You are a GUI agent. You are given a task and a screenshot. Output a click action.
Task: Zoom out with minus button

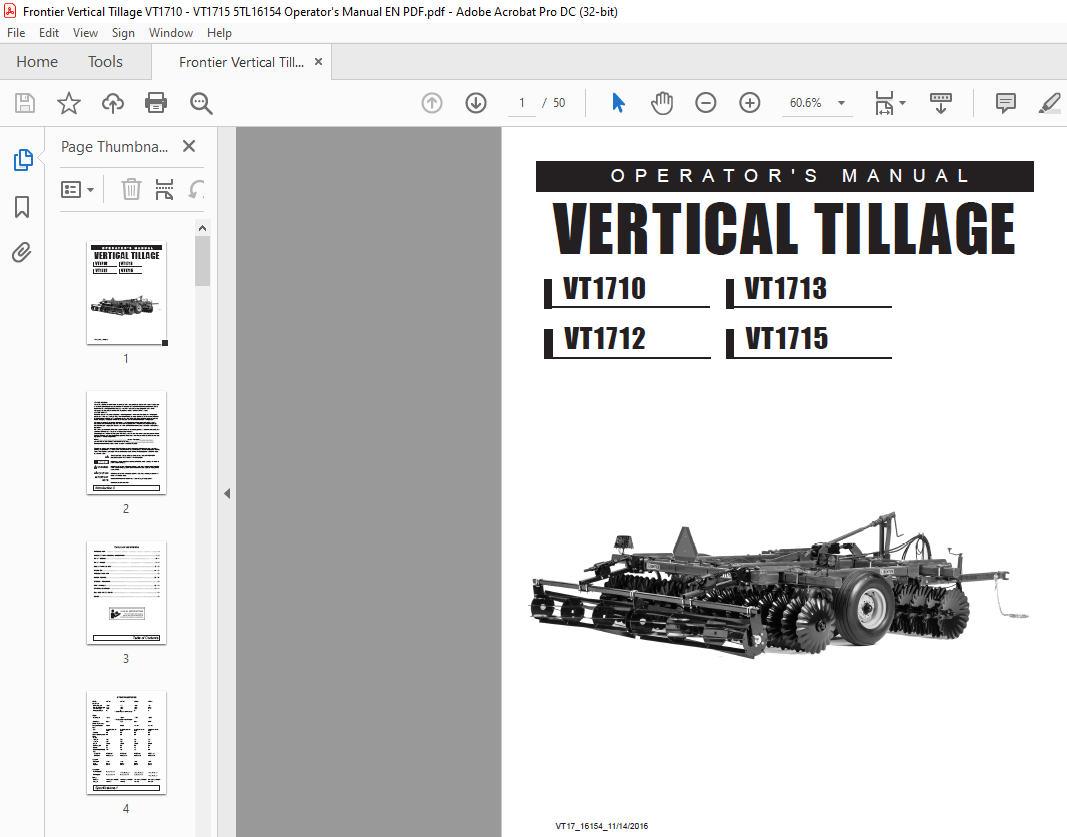[706, 103]
